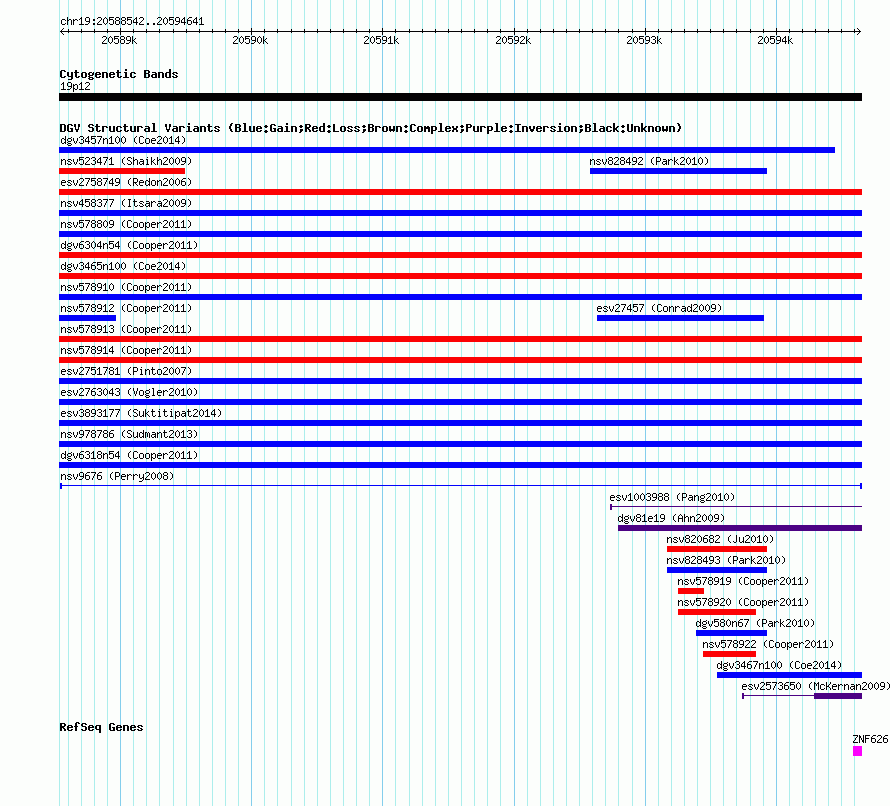Click the short blue nsv578912 gain bar
This screenshot has width=890, height=806.
[87, 318]
